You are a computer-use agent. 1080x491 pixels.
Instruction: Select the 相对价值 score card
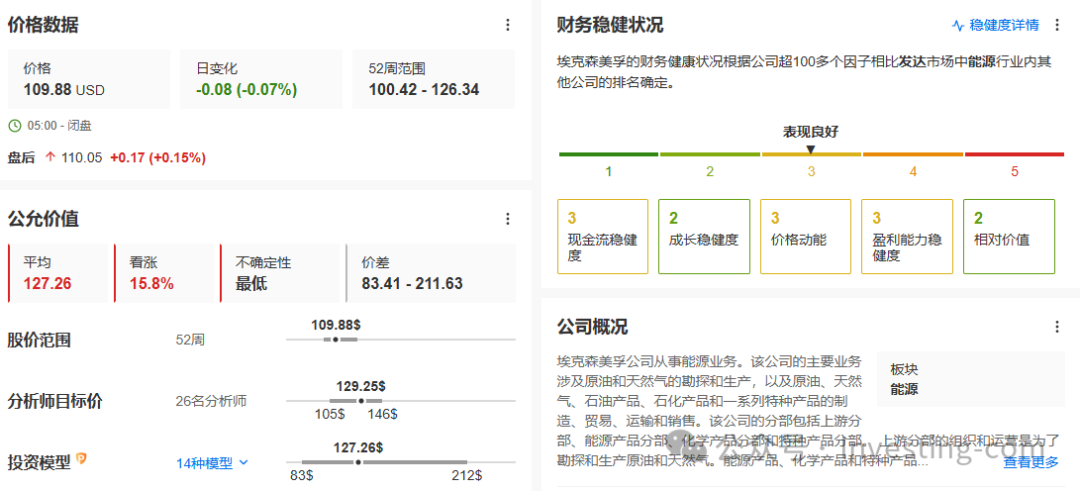(1009, 236)
